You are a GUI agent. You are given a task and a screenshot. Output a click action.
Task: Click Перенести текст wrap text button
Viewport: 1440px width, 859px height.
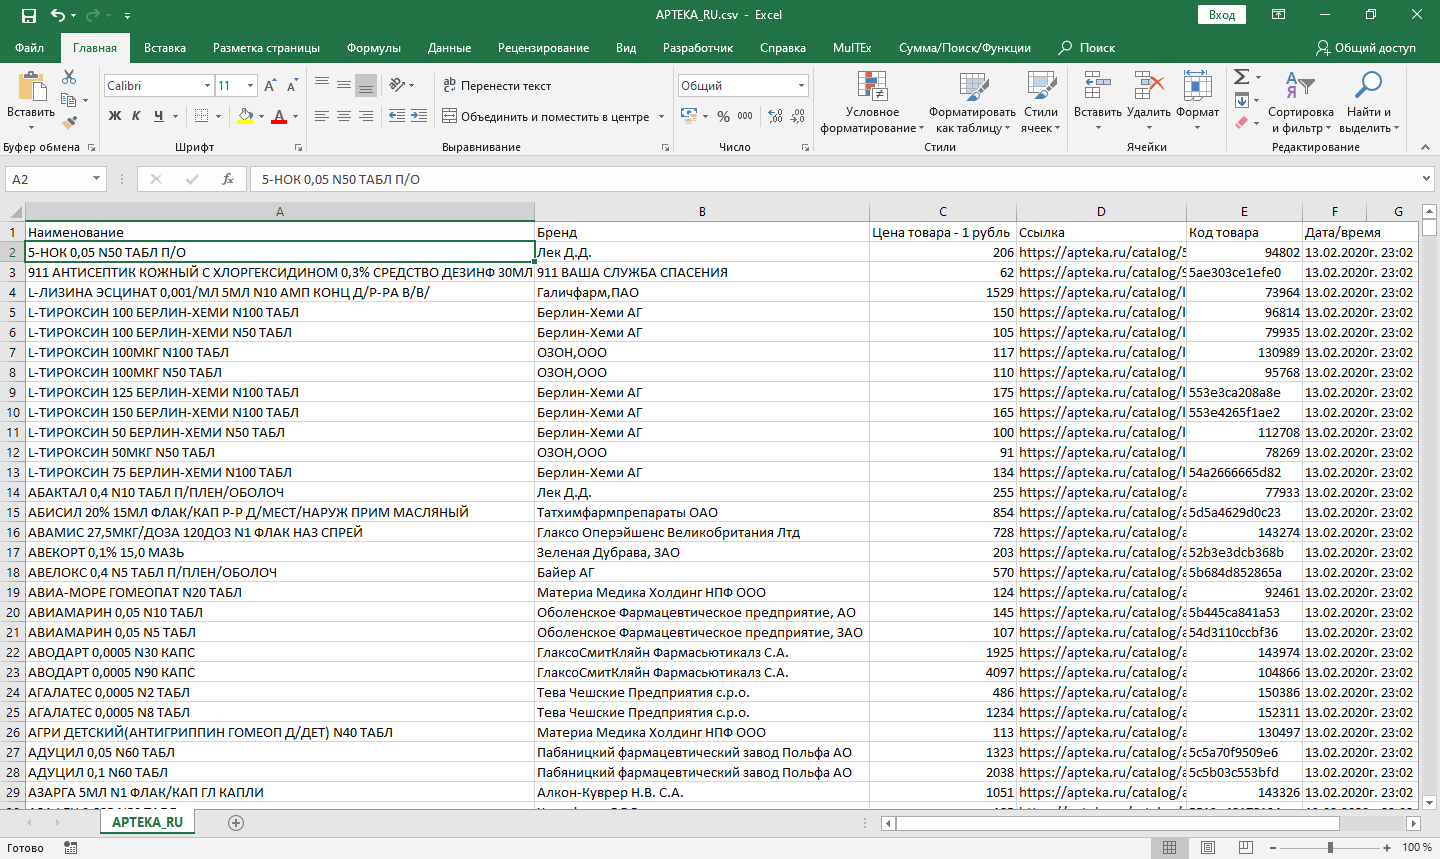point(497,86)
